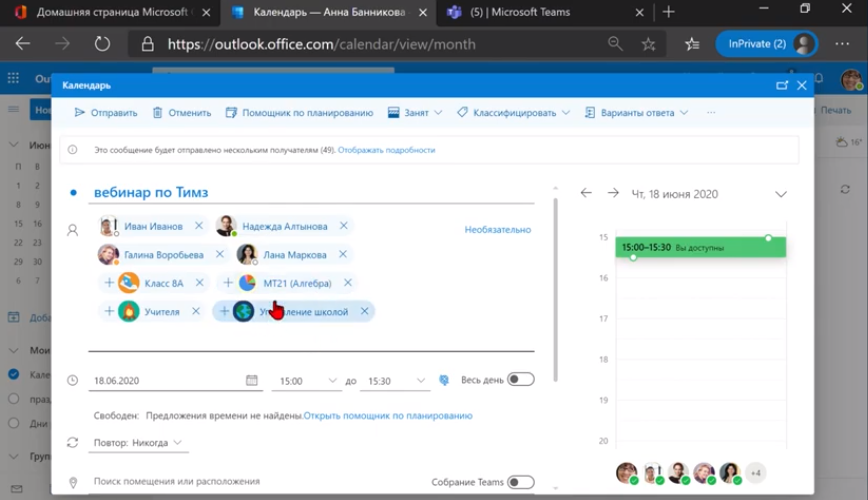Remove the МТ21 (Алгебра) group
This screenshot has width=868, height=500.
point(348,282)
